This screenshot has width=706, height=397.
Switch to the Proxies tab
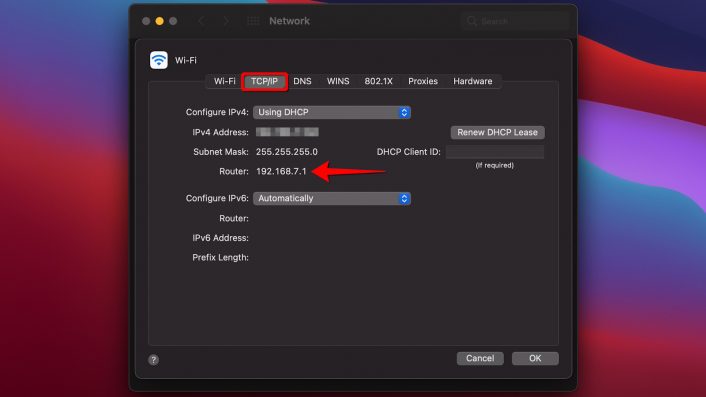point(423,81)
